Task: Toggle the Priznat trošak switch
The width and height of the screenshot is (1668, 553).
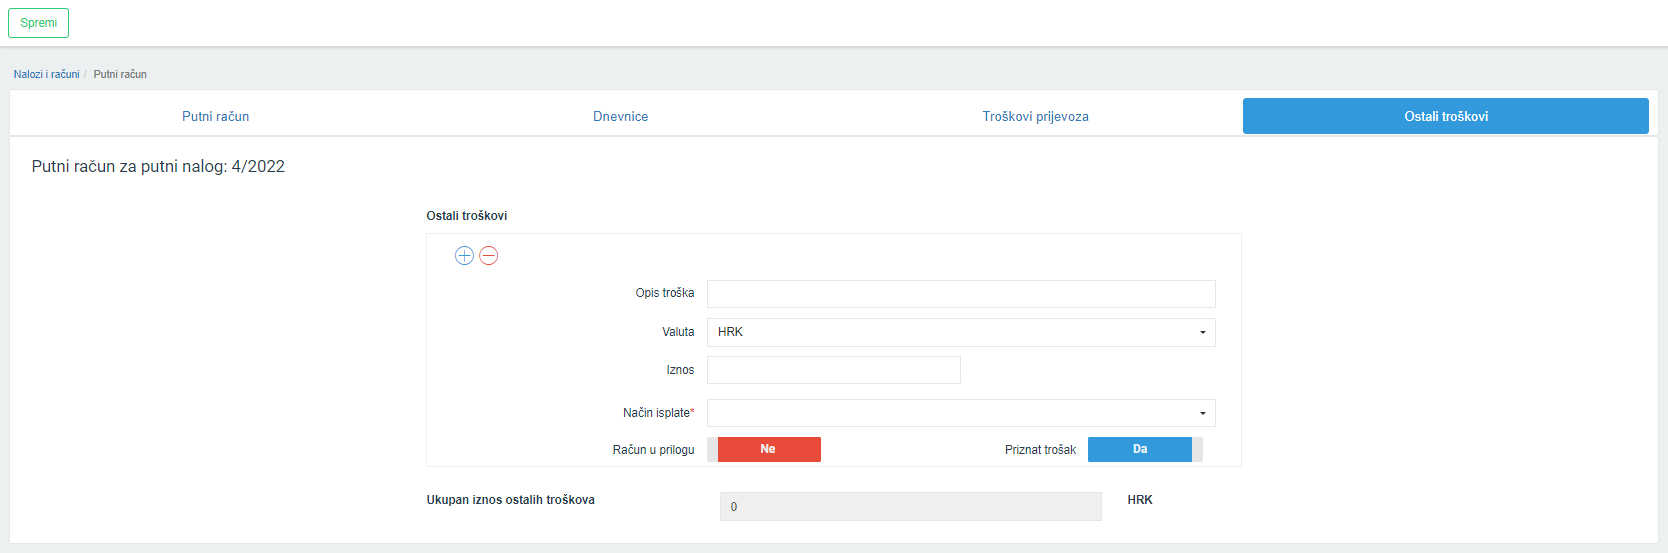Action: point(1145,449)
